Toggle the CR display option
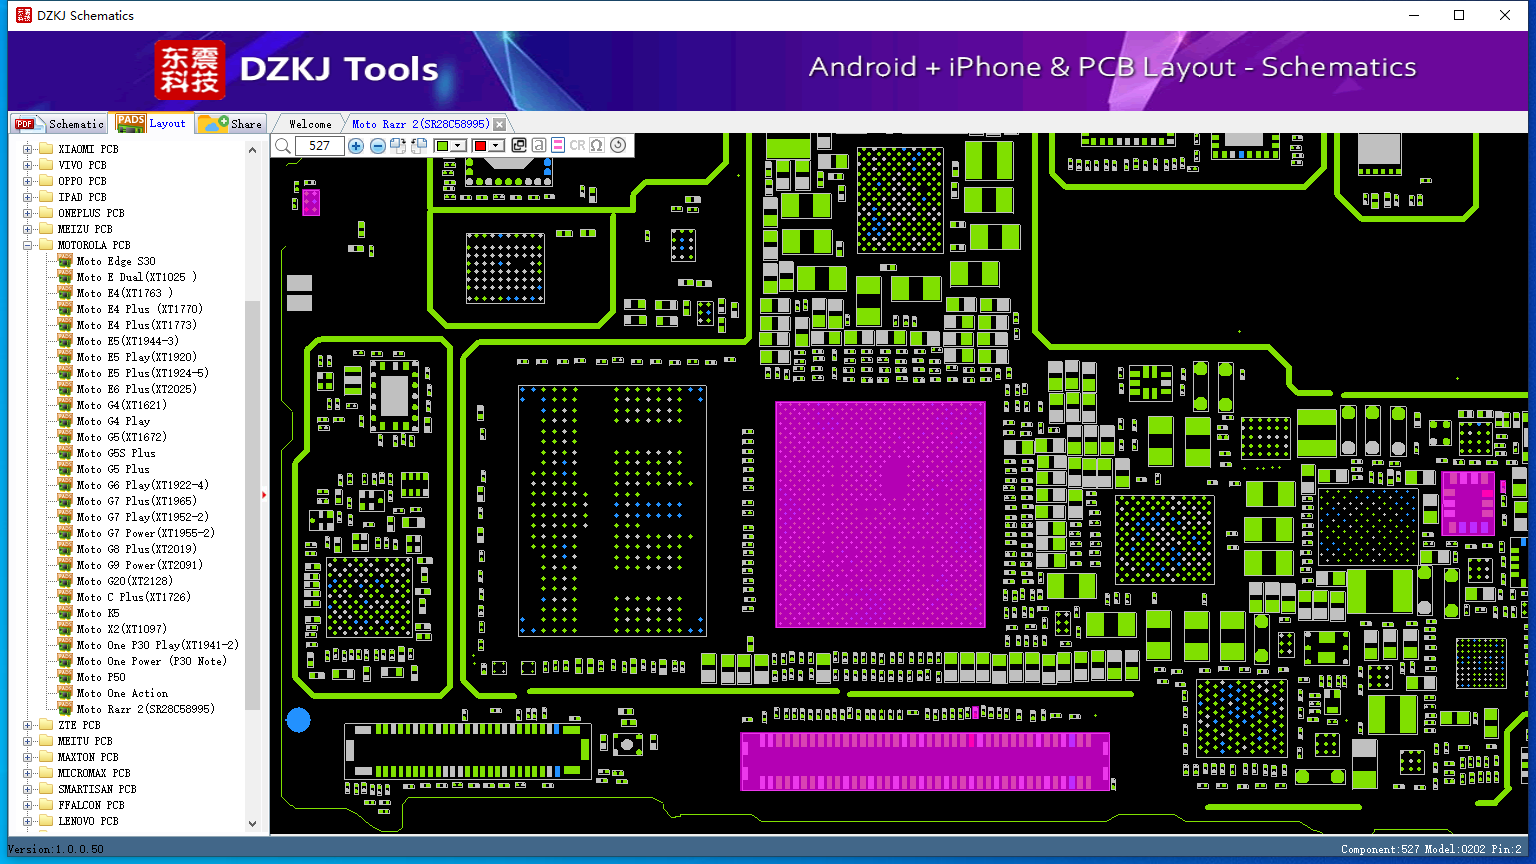The height and width of the screenshot is (864, 1536). (x=577, y=145)
